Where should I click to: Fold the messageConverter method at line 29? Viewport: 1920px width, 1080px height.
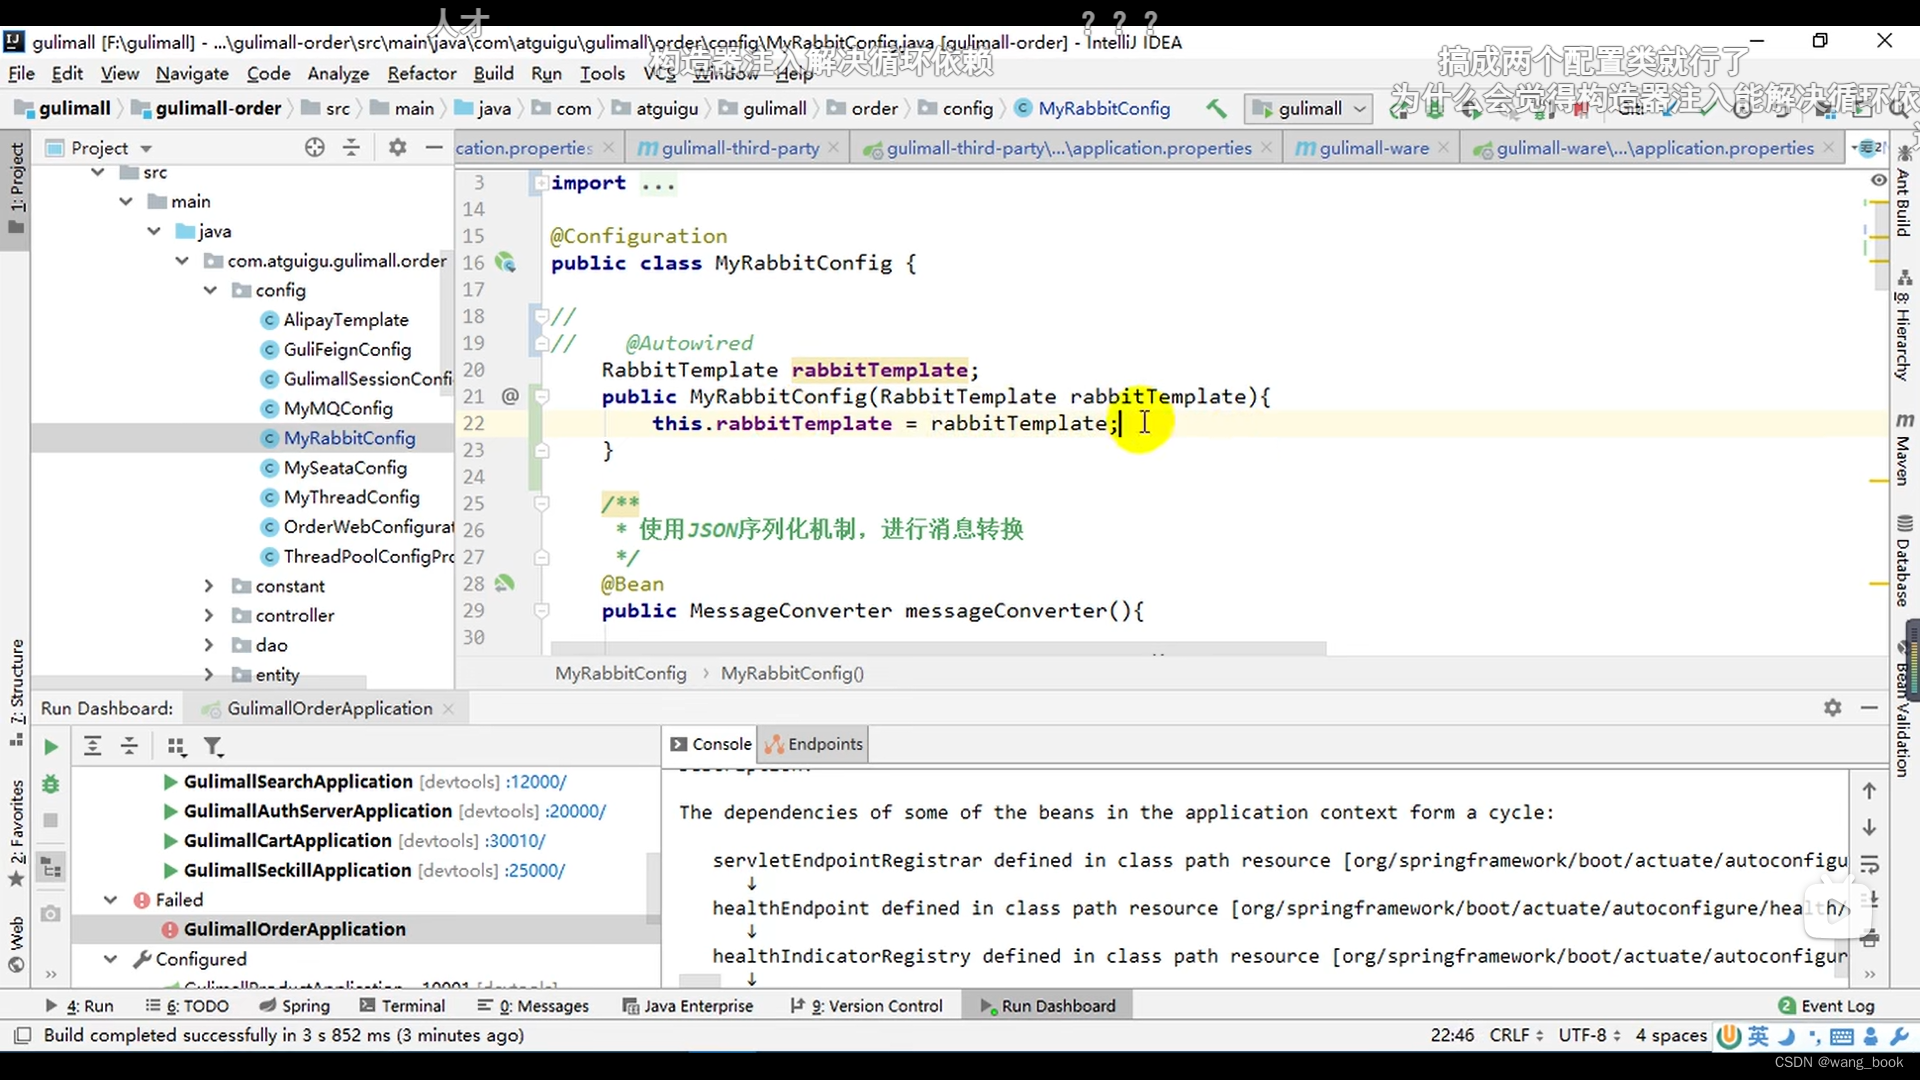541,610
